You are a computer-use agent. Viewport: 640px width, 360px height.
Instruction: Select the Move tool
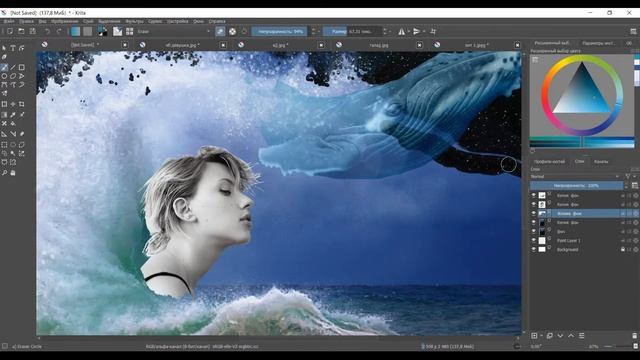click(13, 104)
